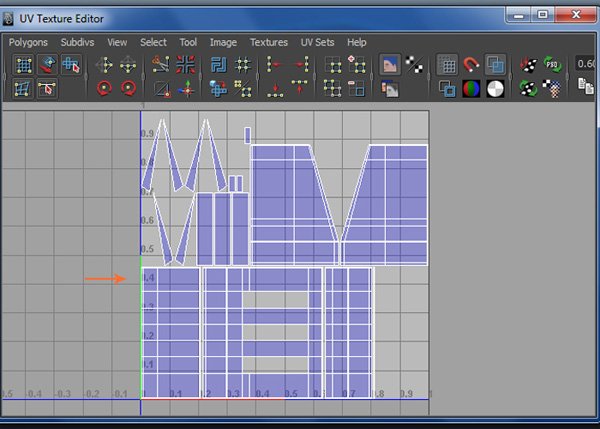Screen dimensions: 600x429
Task: Click the Layout UVs icon
Action: click(218, 66)
